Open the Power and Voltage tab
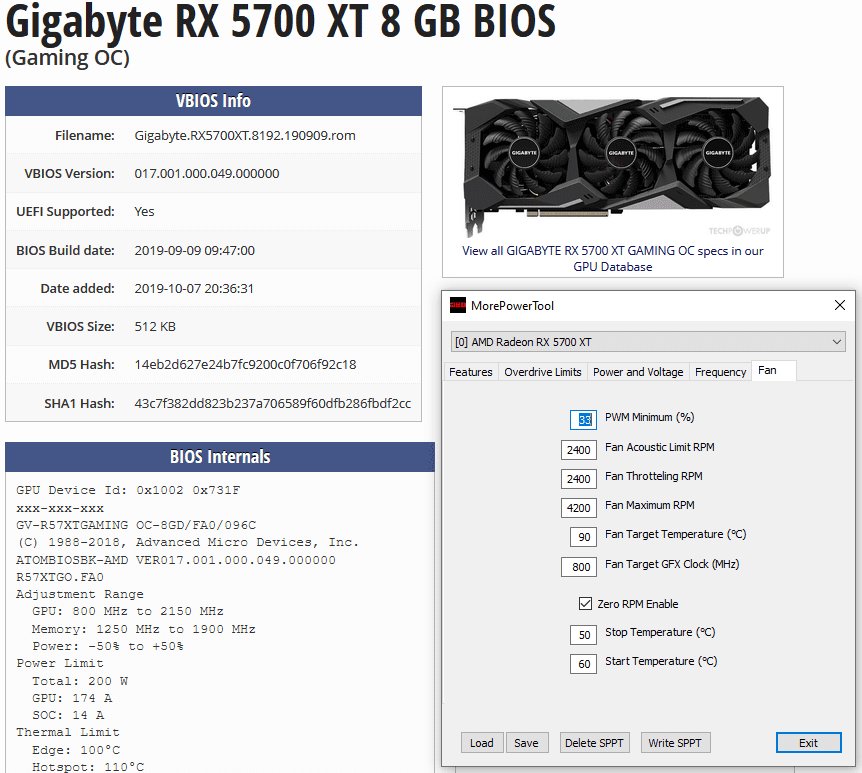 coord(638,372)
